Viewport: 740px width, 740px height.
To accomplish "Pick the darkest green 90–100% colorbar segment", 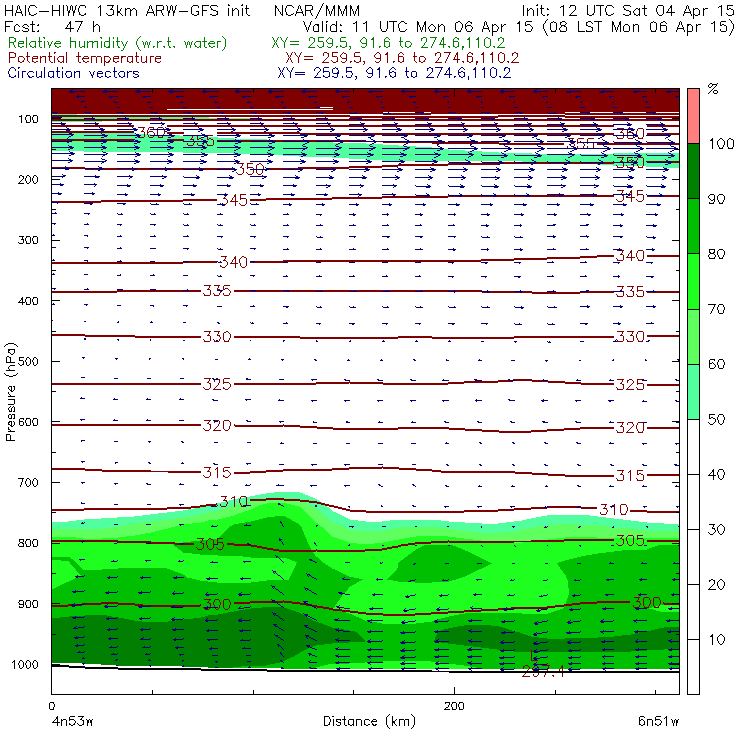I will point(693,171).
